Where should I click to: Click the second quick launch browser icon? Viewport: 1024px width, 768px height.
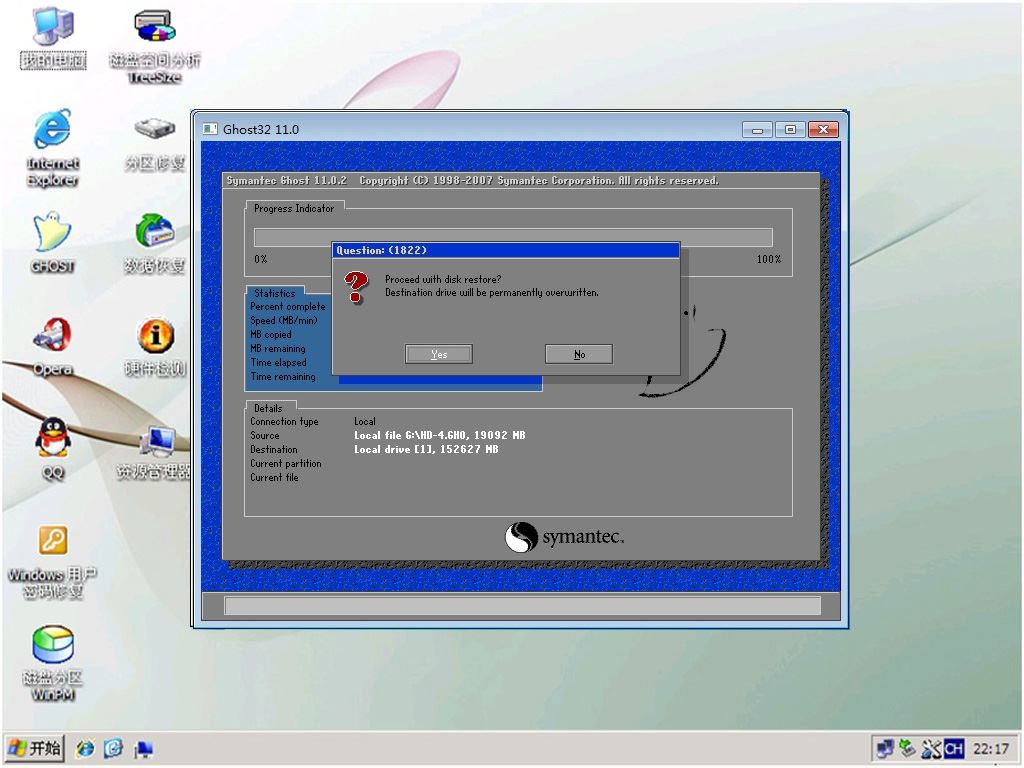click(x=114, y=748)
